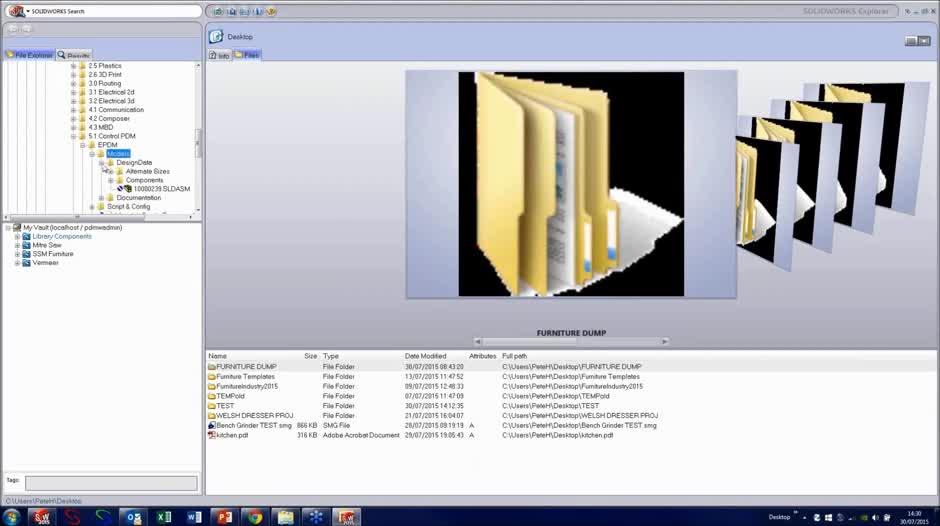The height and width of the screenshot is (526, 940).
Task: Click the Name column header
Action: click(218, 356)
